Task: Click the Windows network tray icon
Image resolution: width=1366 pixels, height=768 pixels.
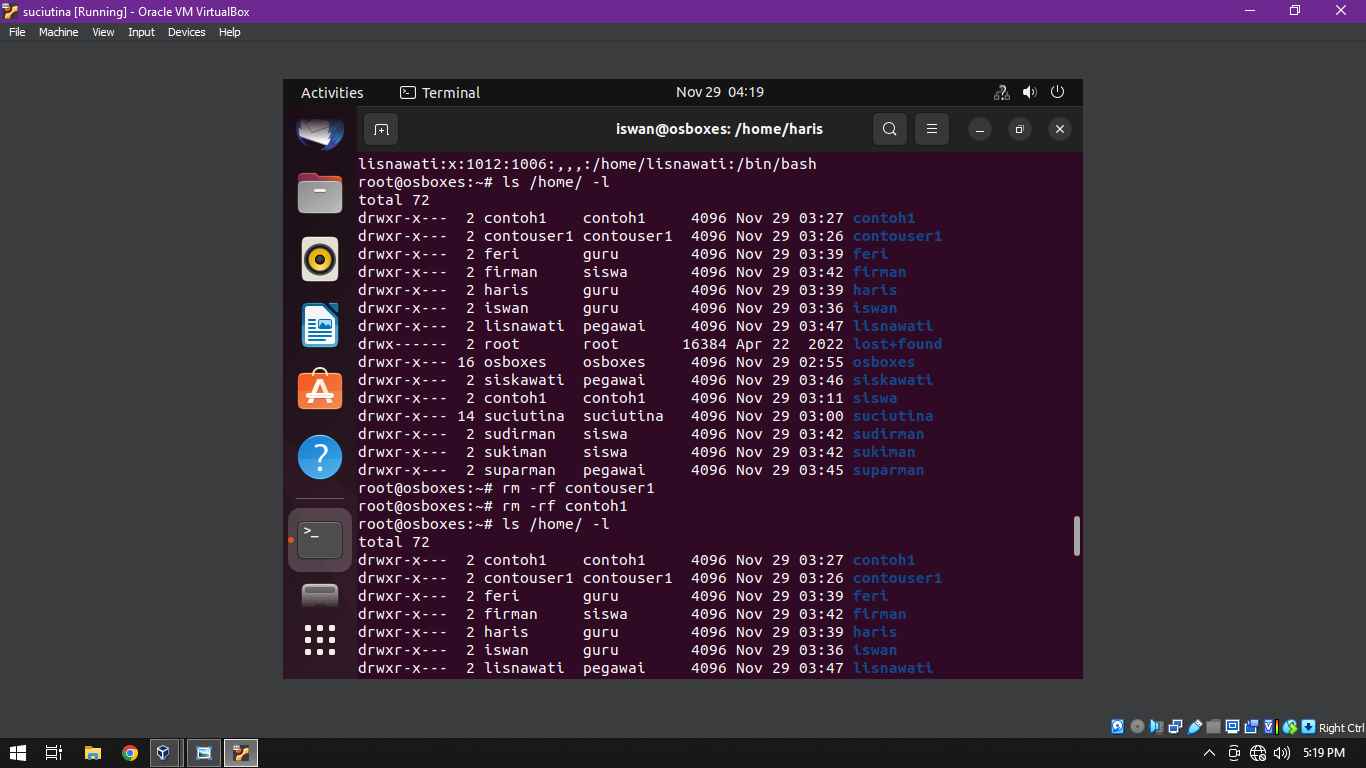Action: click(1258, 753)
